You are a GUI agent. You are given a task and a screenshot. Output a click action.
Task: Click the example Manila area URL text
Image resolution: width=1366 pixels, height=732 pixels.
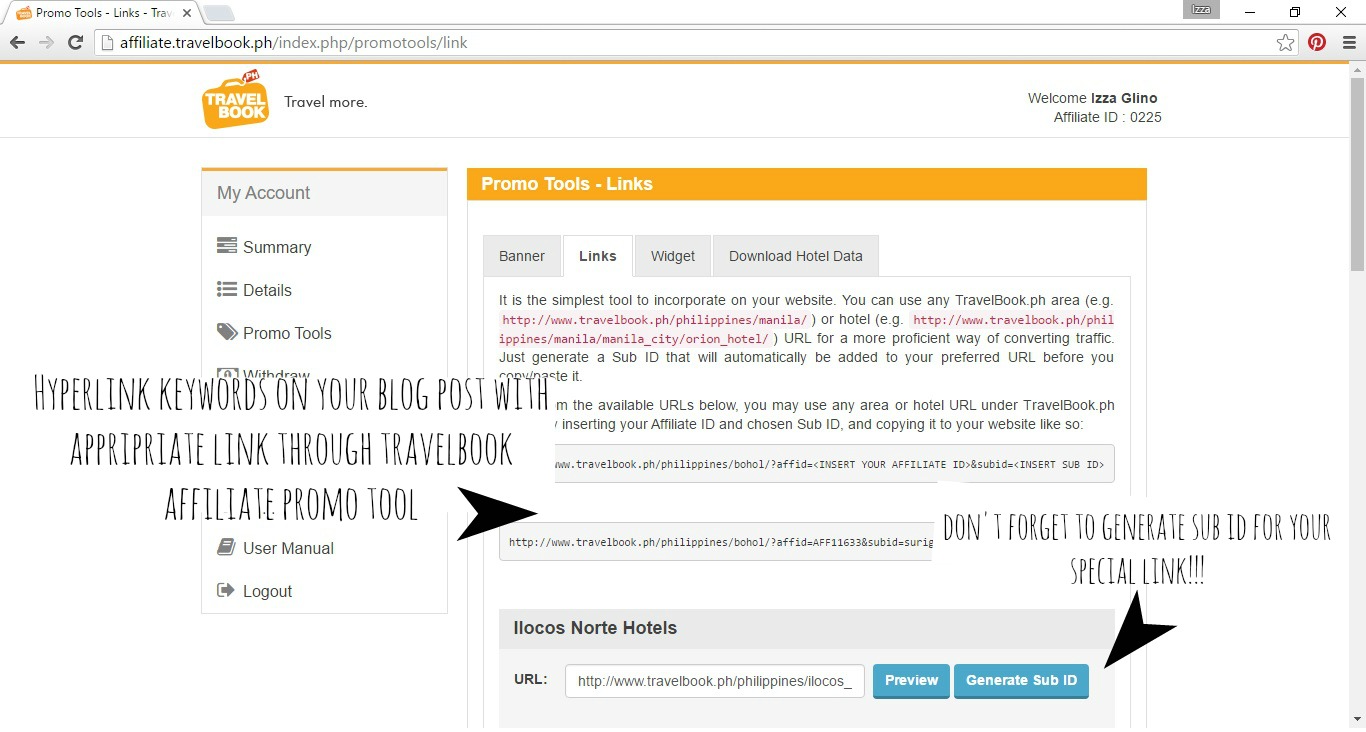pos(655,320)
